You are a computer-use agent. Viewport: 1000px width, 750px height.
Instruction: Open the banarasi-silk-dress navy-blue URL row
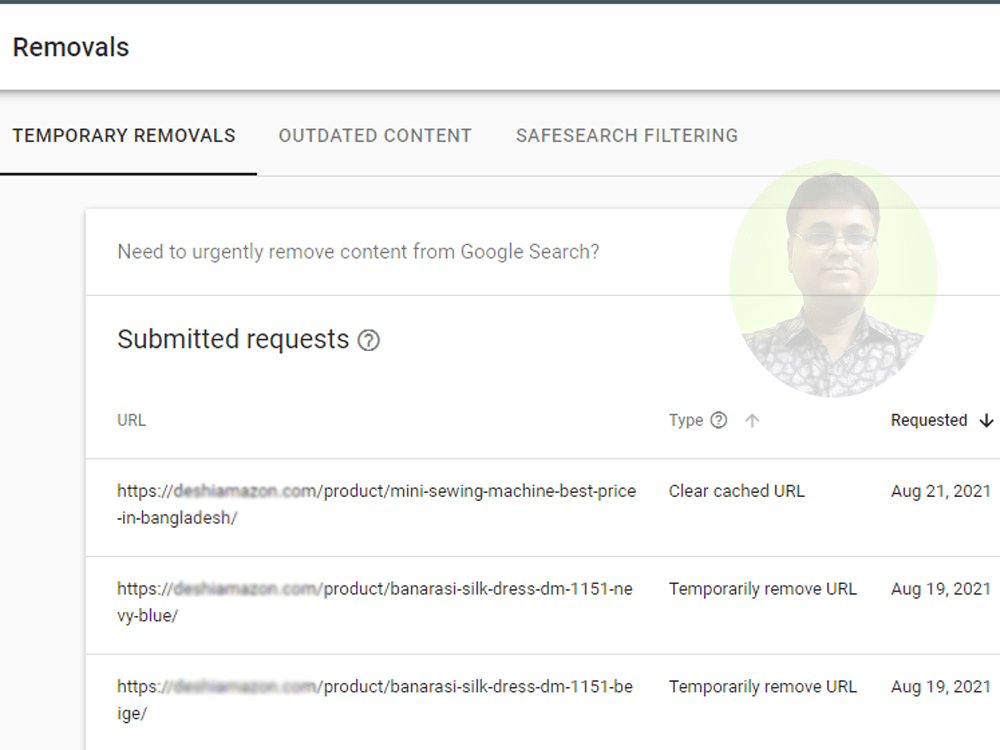(x=375, y=602)
